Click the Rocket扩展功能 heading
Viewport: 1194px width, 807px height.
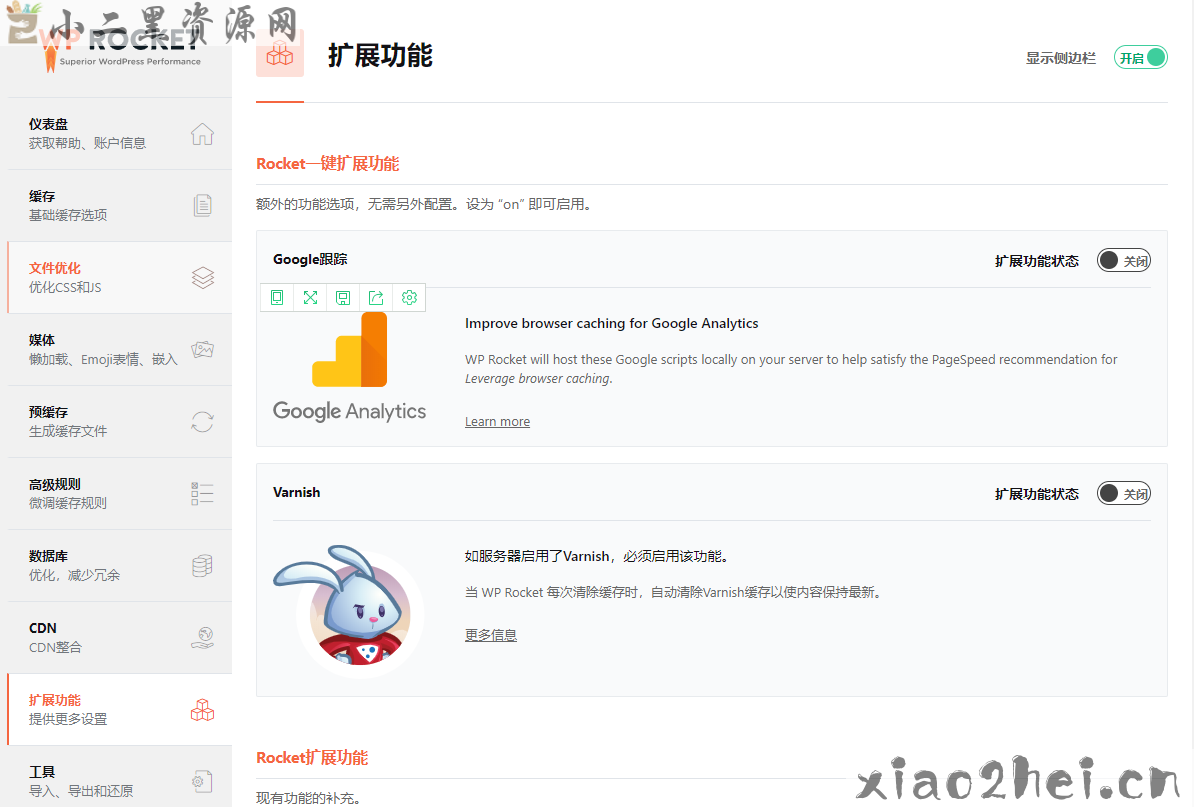[312, 758]
